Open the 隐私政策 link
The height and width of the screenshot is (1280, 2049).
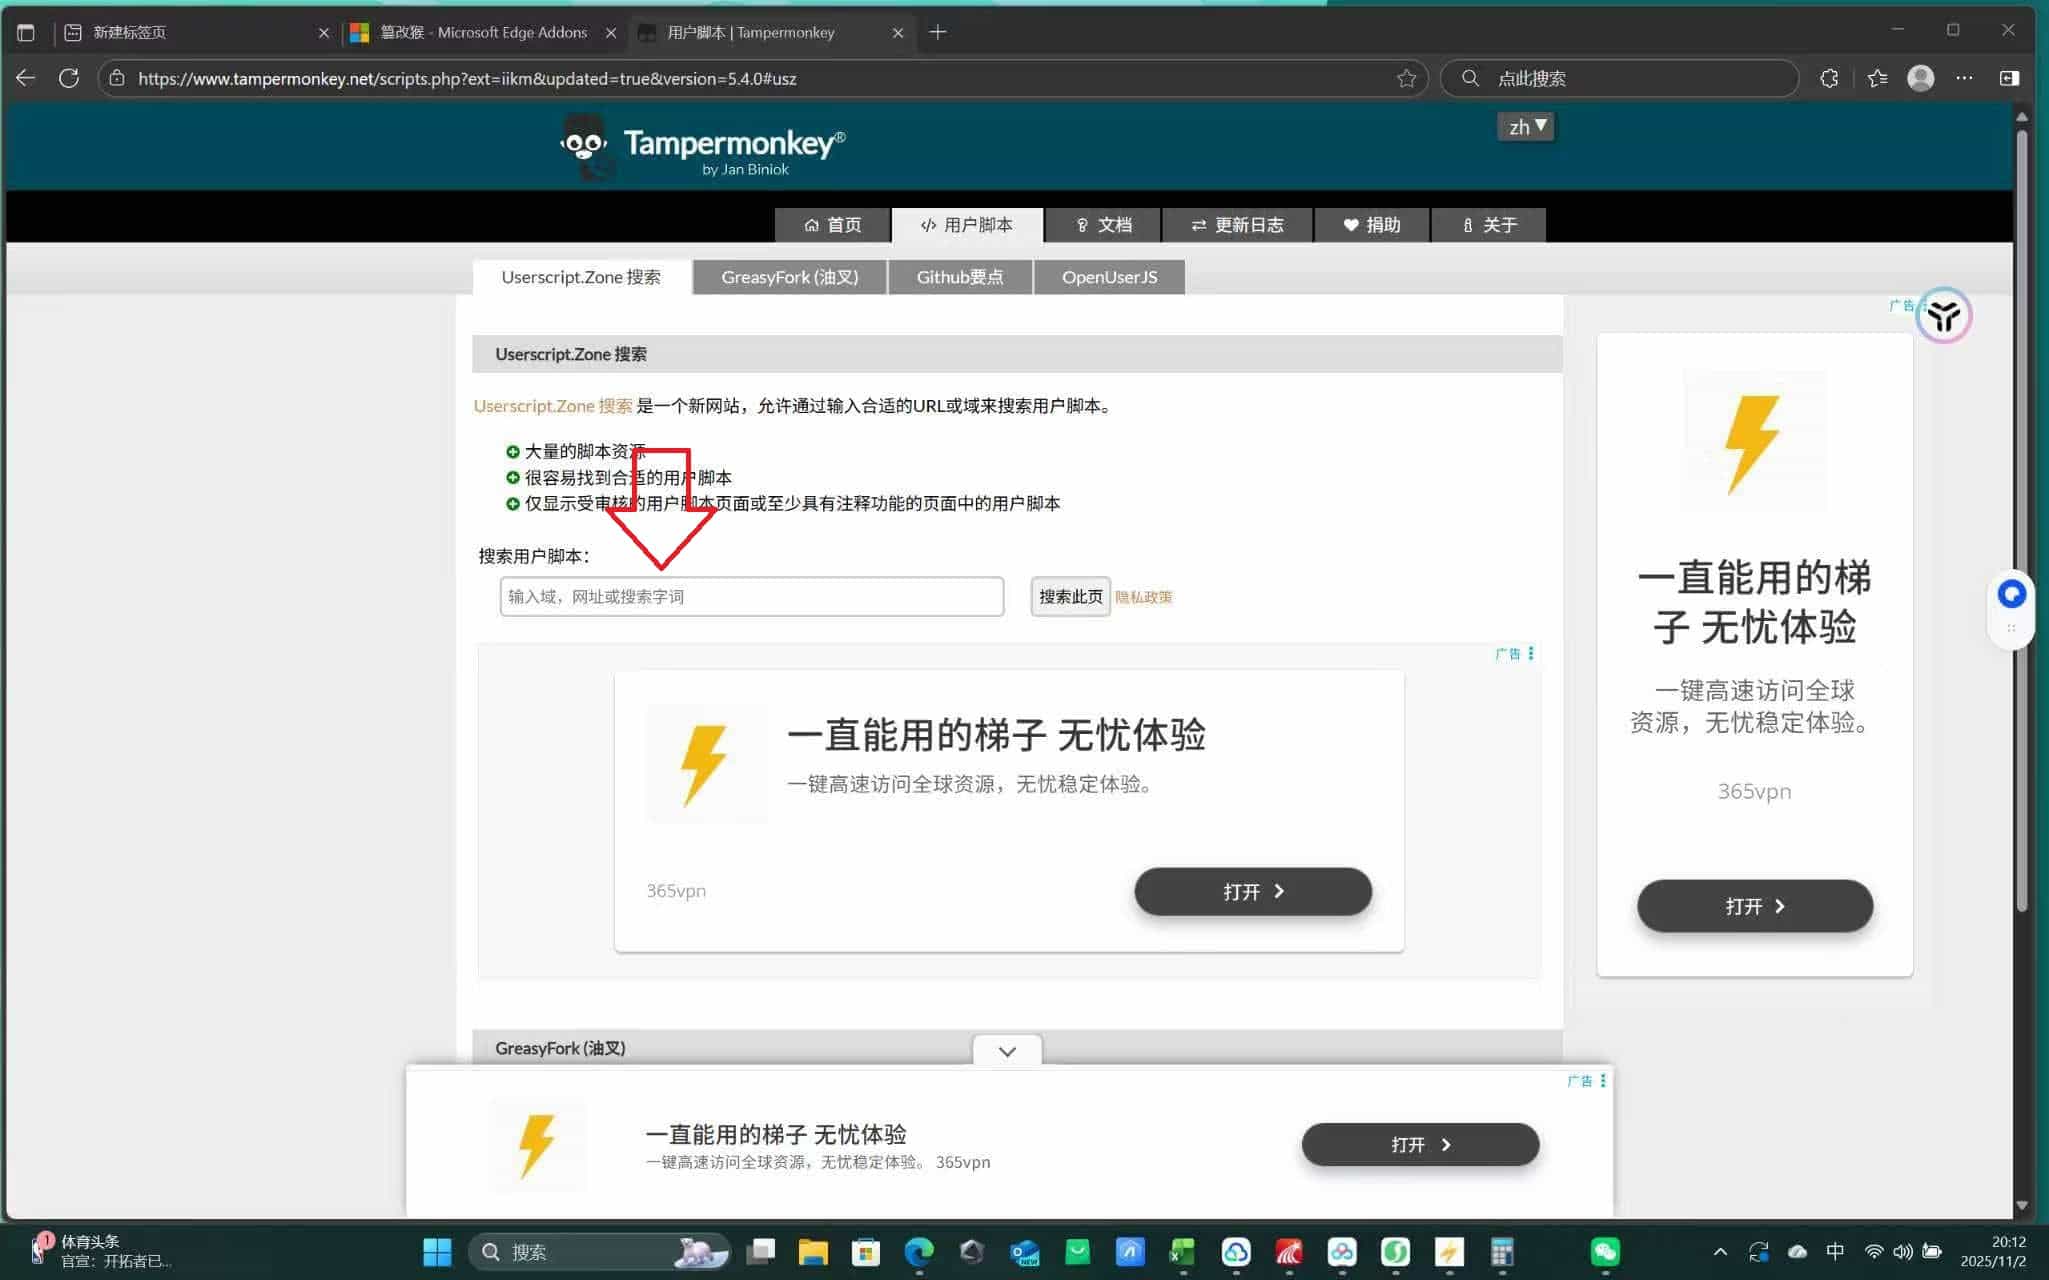pos(1143,597)
